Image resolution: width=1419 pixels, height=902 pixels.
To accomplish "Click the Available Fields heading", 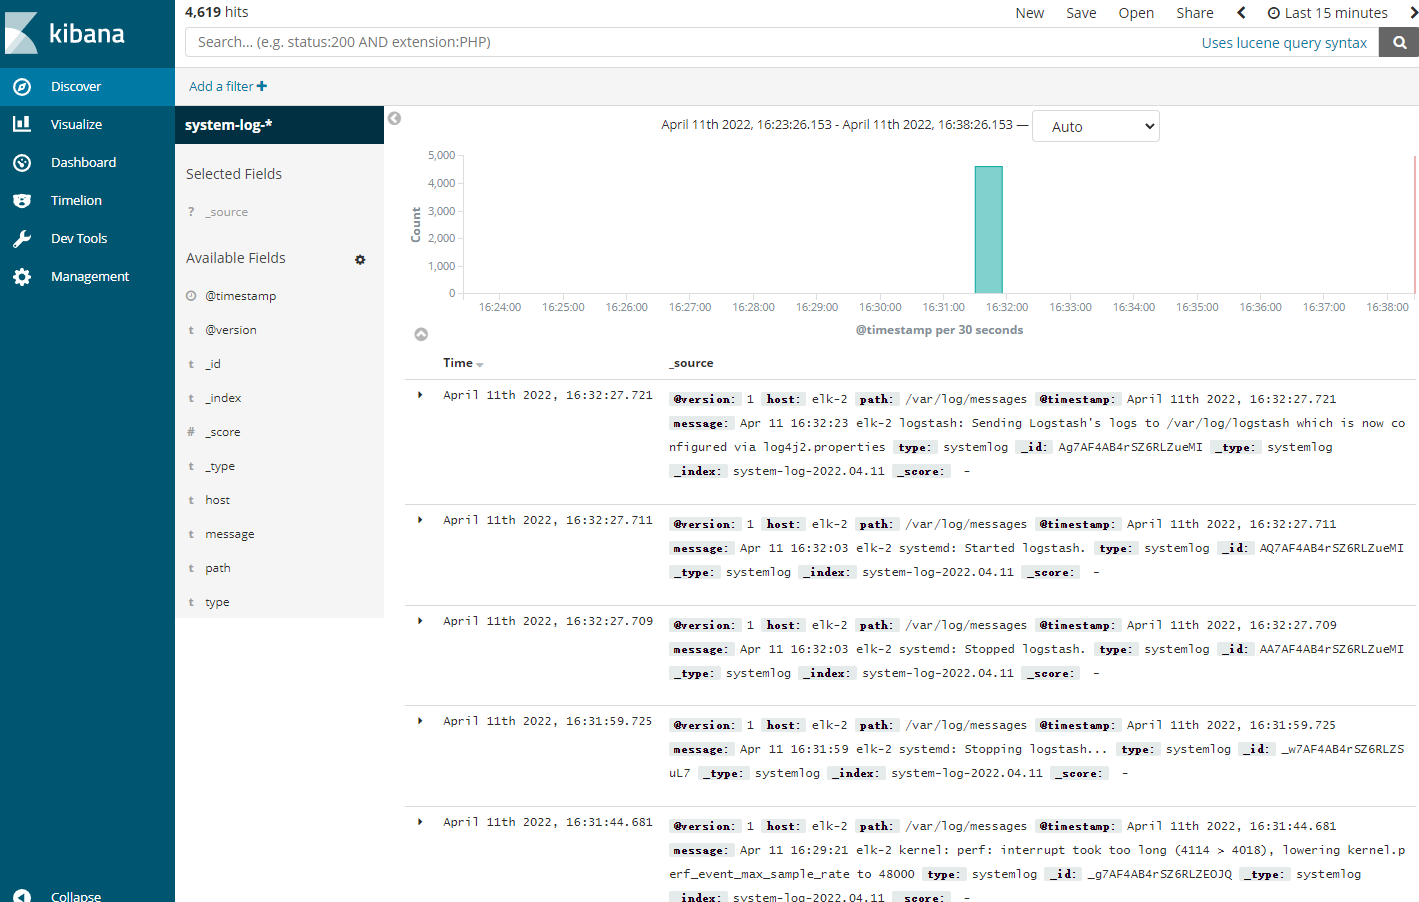I will pyautogui.click(x=236, y=258).
